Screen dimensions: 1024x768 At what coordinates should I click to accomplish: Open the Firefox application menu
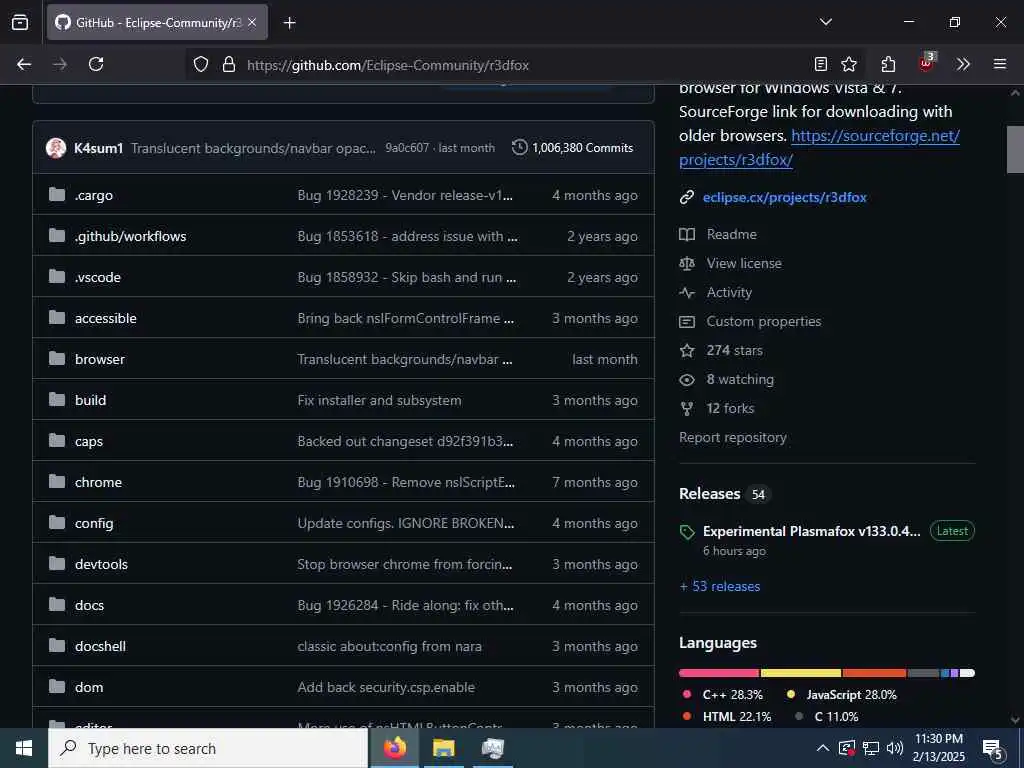click(x=1000, y=64)
